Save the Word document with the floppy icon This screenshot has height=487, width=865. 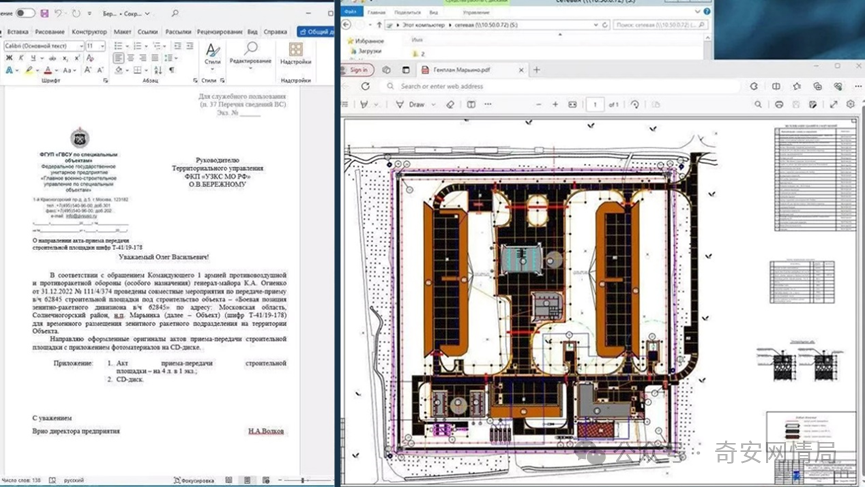coord(44,13)
